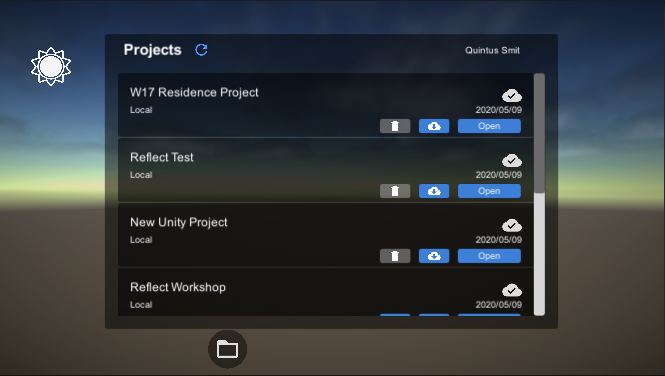This screenshot has width=665, height=376.
Task: Select the Reflect Workshop project row
Action: click(x=325, y=292)
